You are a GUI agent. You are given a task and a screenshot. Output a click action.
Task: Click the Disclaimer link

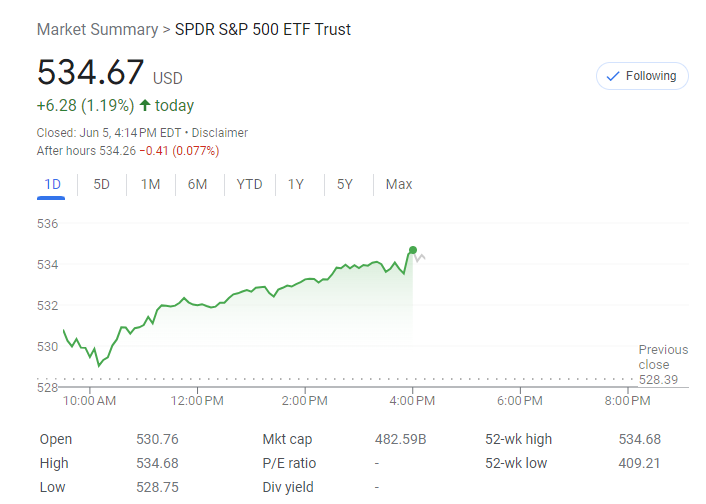click(220, 133)
